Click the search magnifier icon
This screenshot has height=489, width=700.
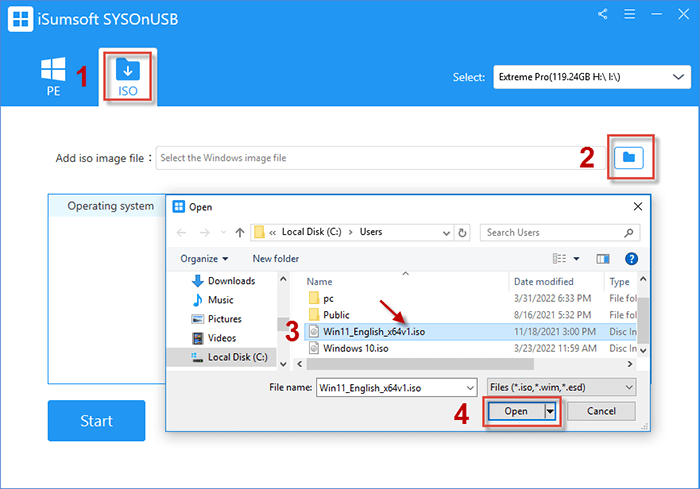pyautogui.click(x=629, y=233)
